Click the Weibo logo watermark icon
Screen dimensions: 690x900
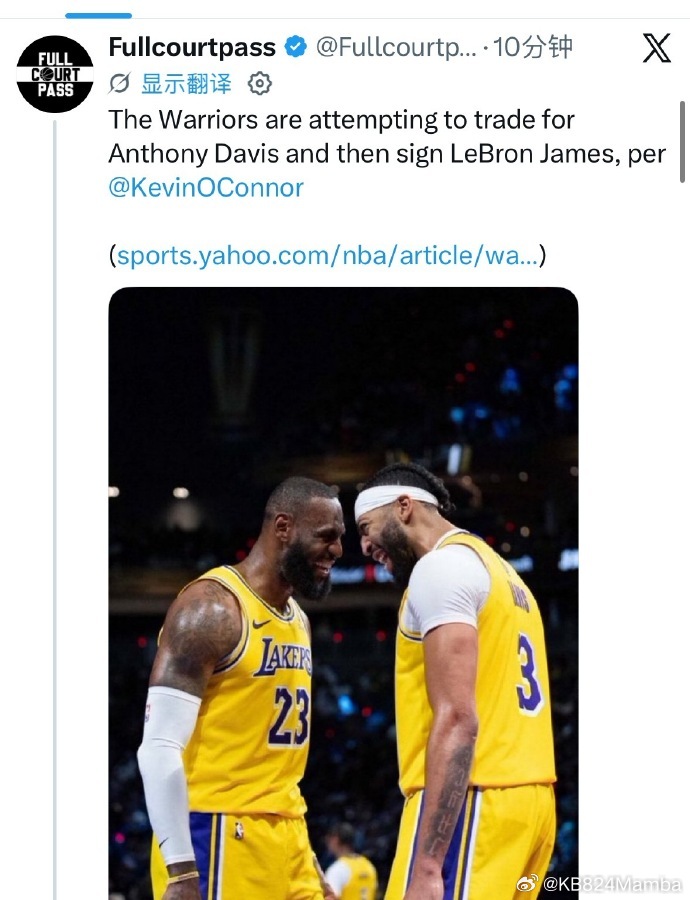click(528, 883)
